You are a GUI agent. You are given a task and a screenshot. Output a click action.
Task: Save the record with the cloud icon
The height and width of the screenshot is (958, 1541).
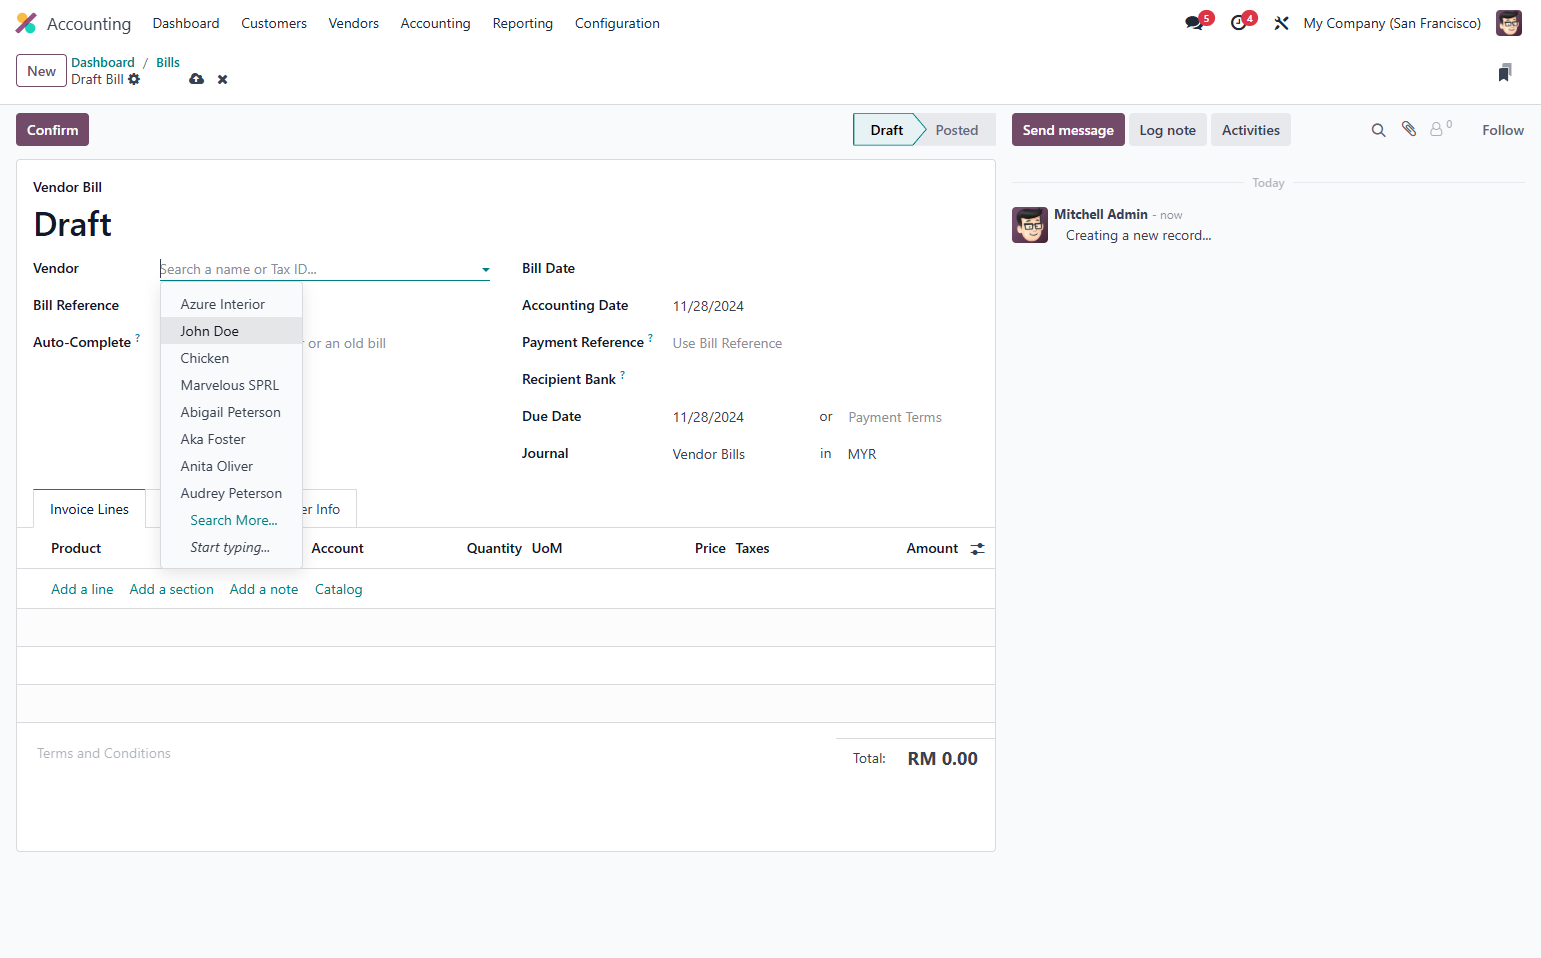point(197,79)
